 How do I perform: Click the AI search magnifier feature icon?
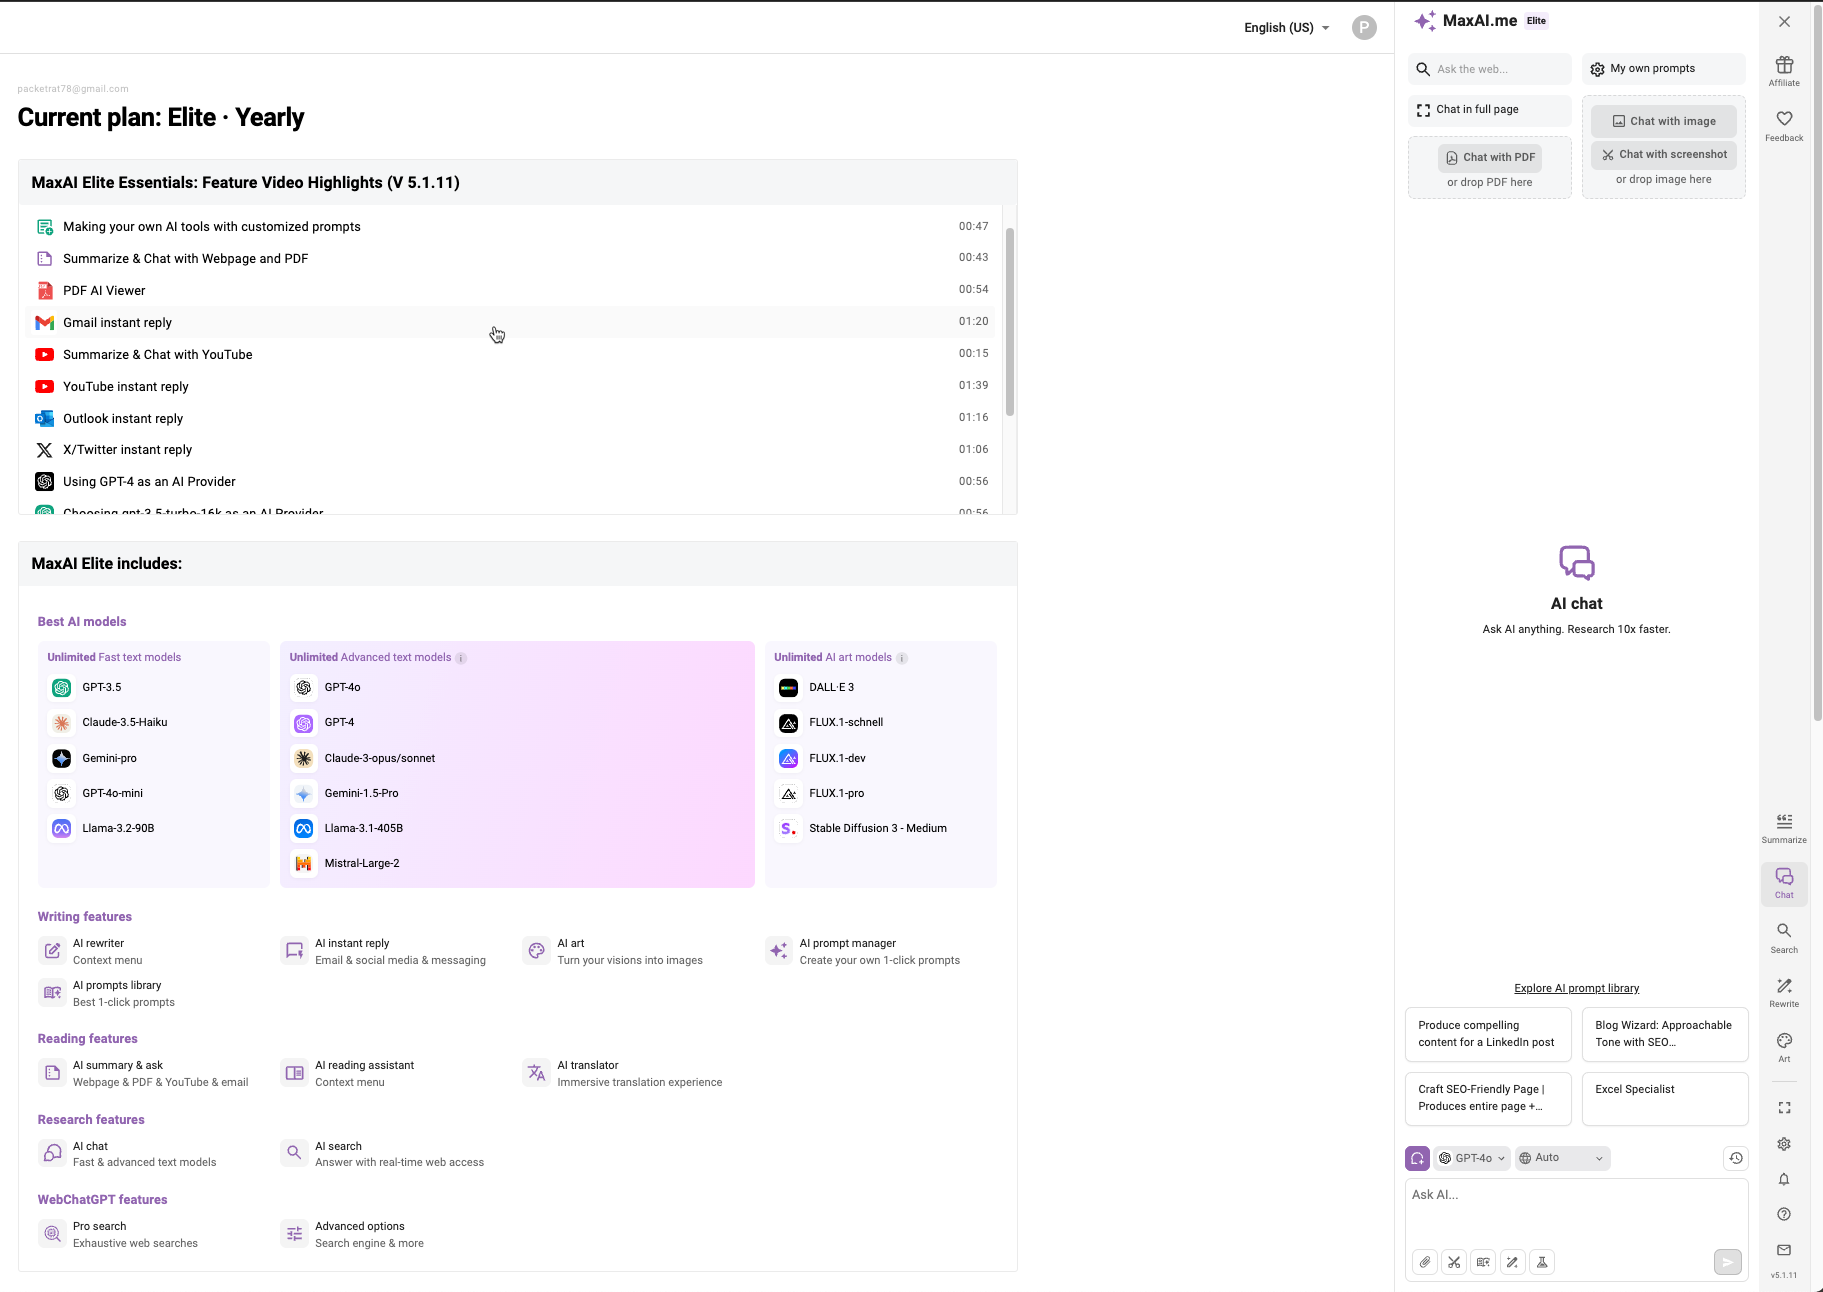click(294, 1153)
